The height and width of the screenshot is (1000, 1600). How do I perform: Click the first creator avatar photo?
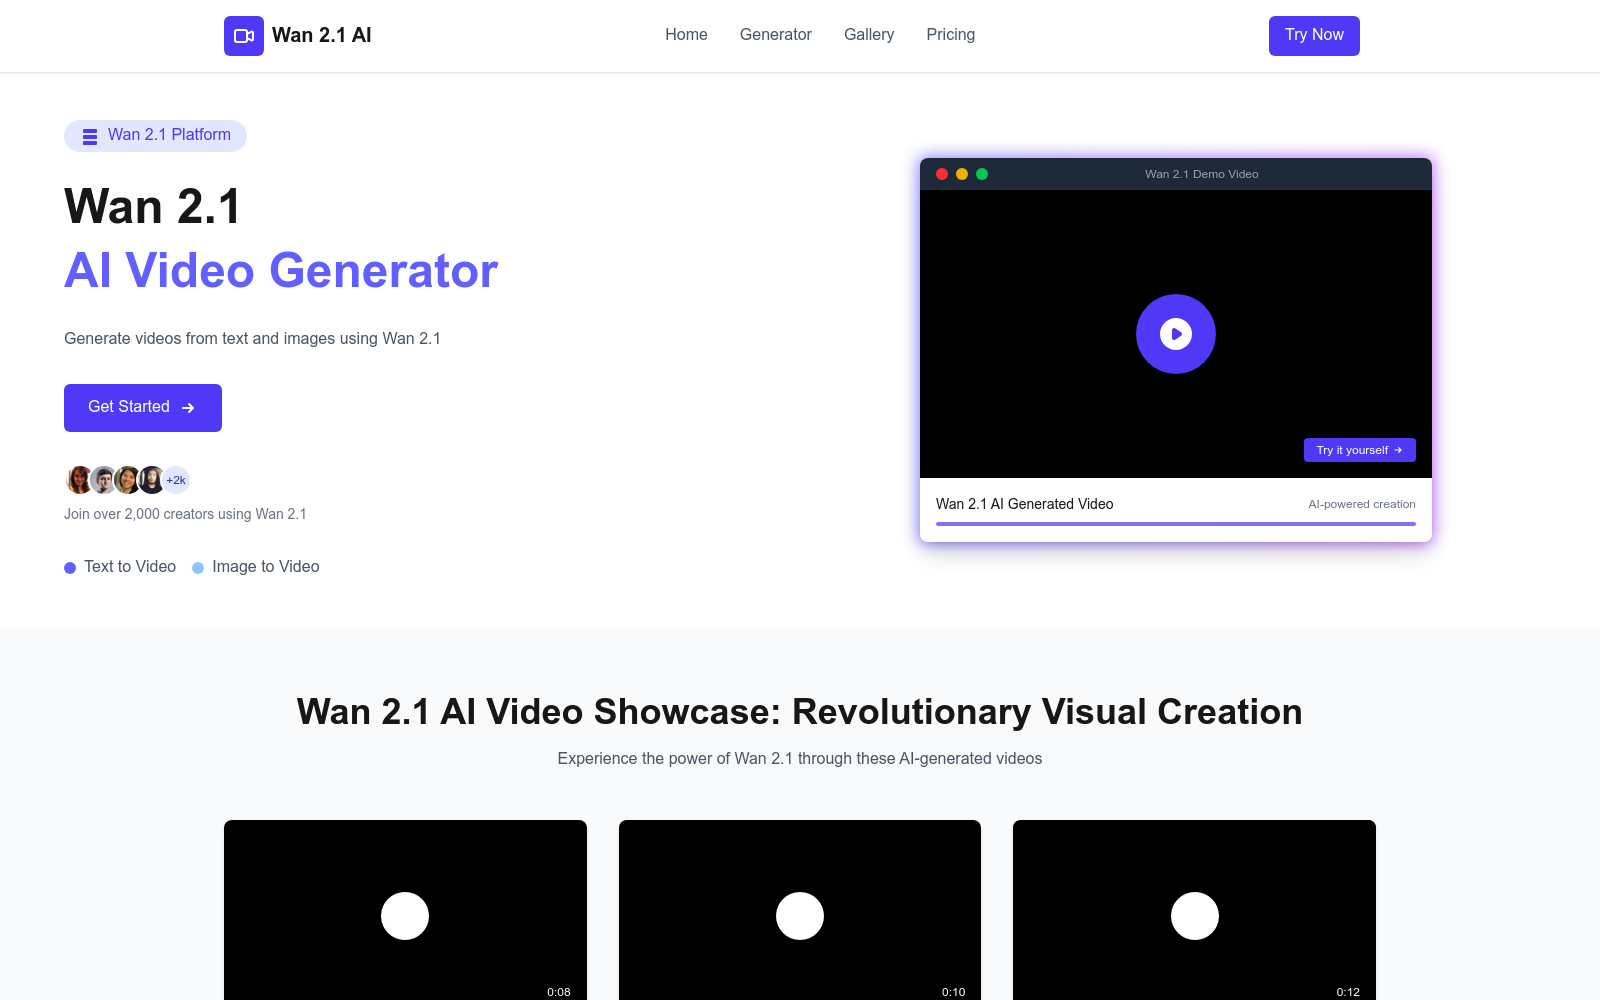(79, 480)
